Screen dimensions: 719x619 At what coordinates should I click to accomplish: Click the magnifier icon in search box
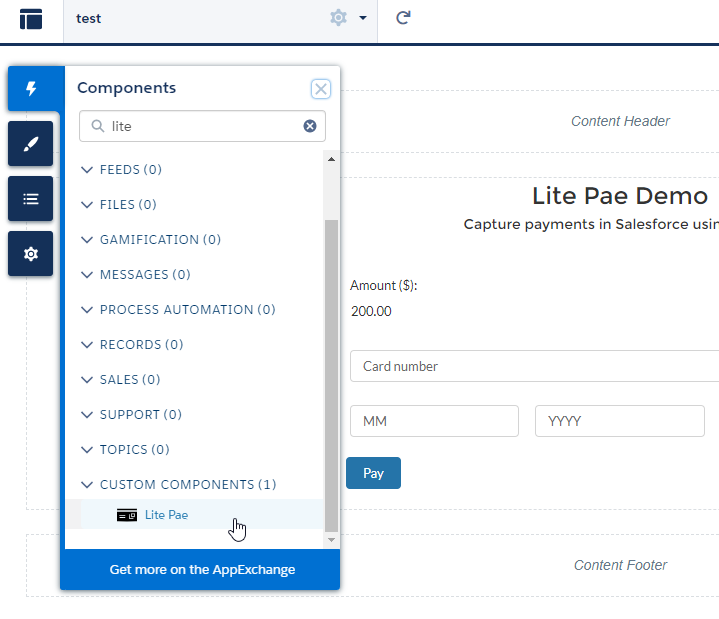click(97, 126)
